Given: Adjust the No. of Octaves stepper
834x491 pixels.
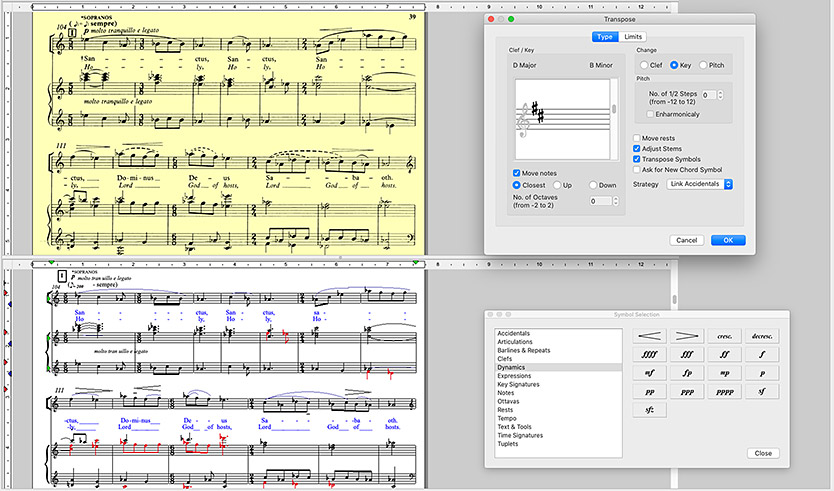Looking at the screenshot, I should pos(616,201).
